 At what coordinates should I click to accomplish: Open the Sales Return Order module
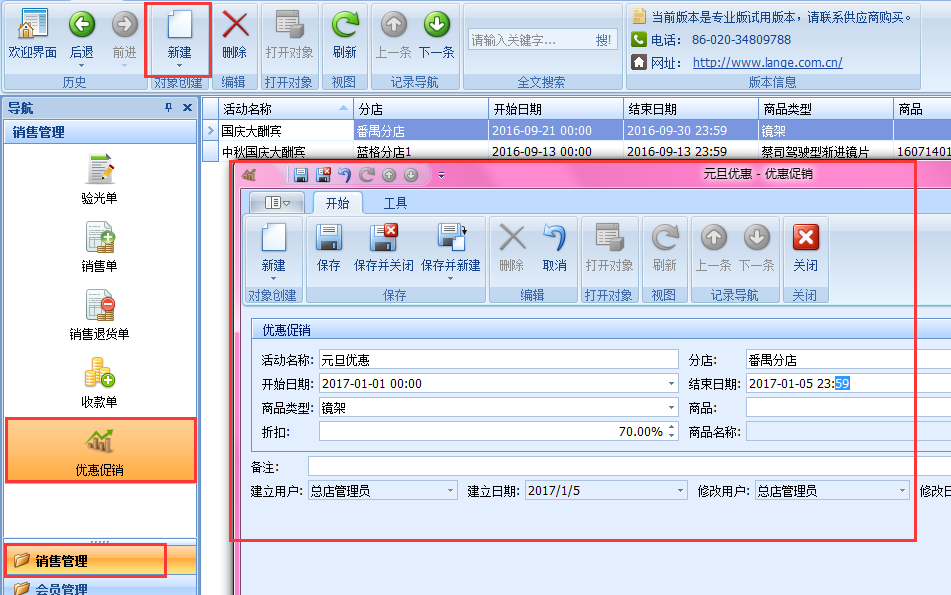99,314
